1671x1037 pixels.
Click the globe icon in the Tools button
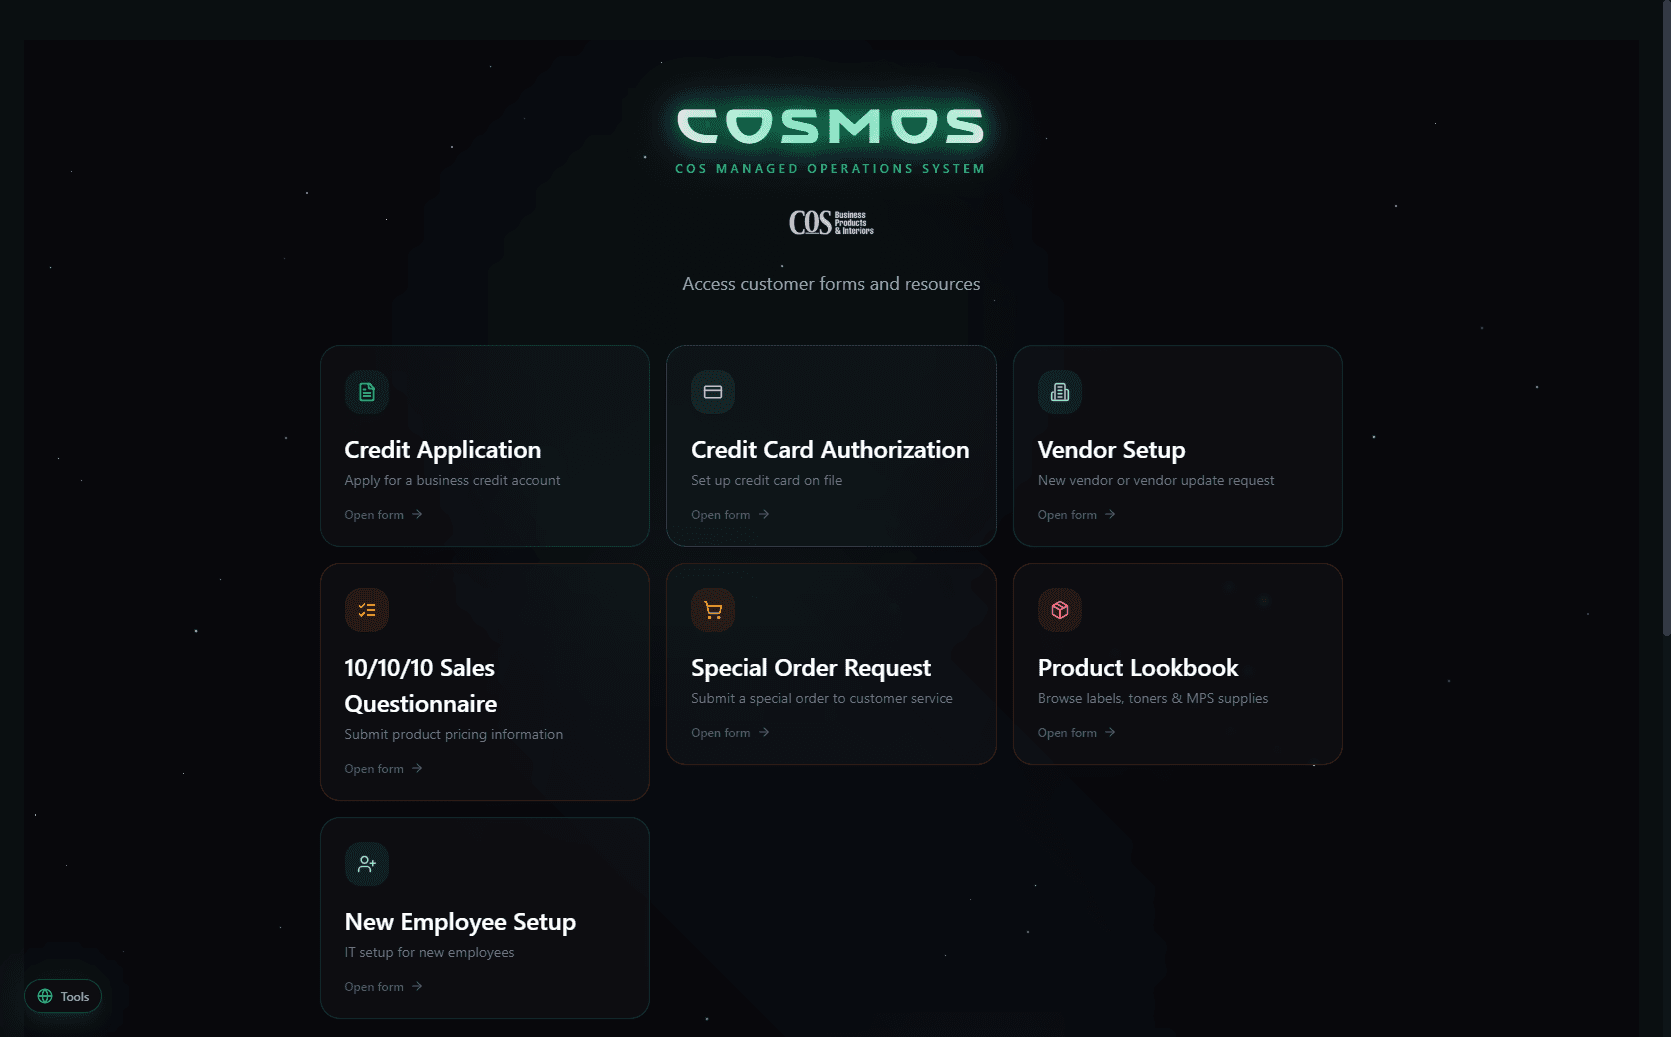(x=45, y=996)
